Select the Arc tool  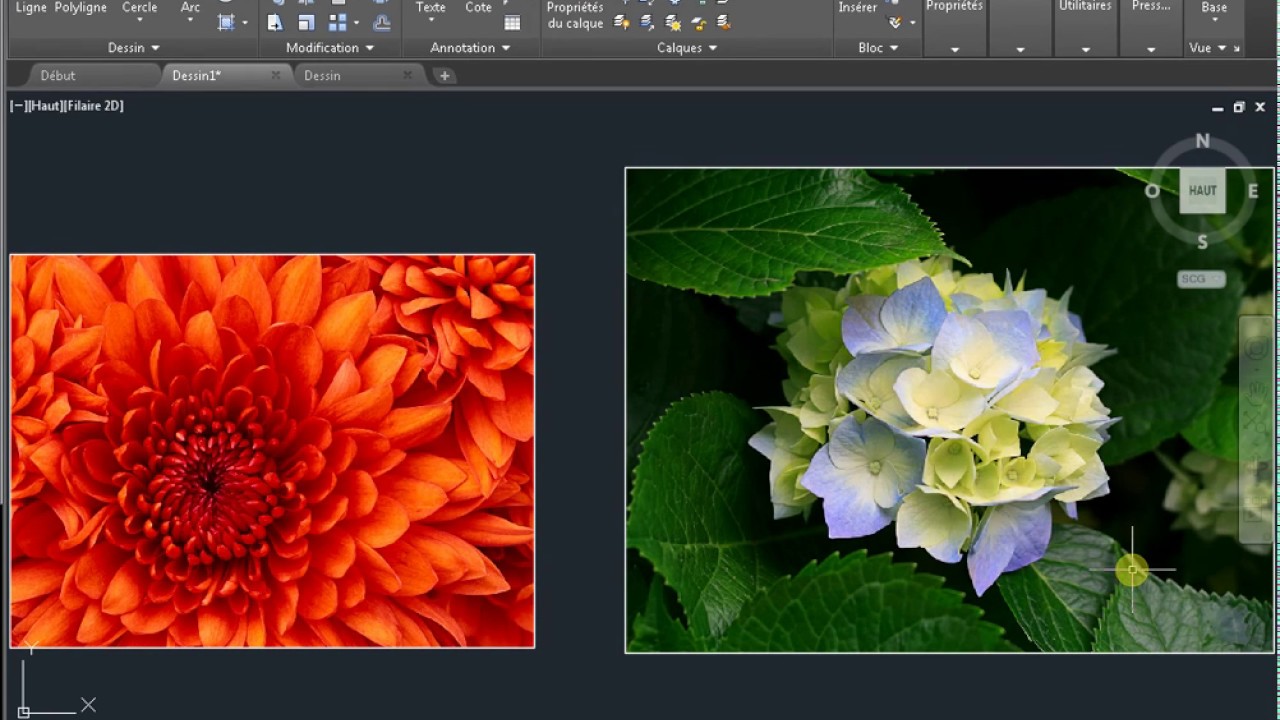click(190, 7)
